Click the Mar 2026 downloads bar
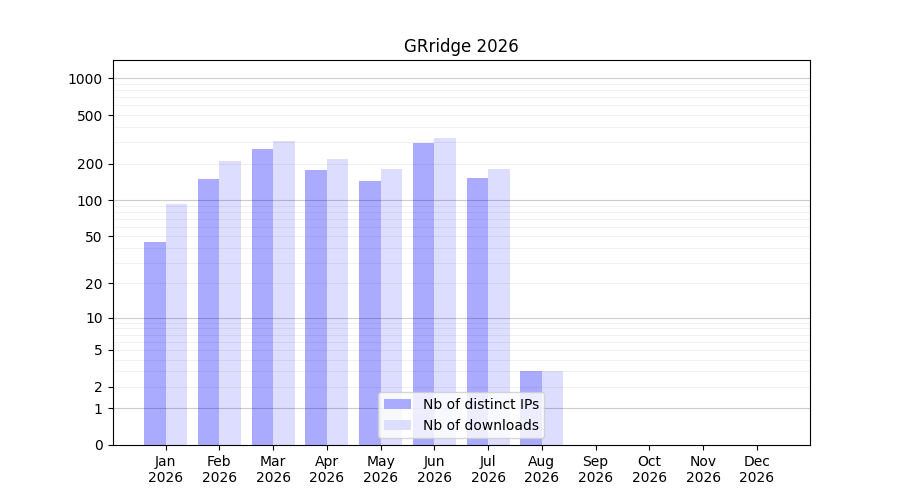Viewport: 900px width, 500px height. coord(284,293)
